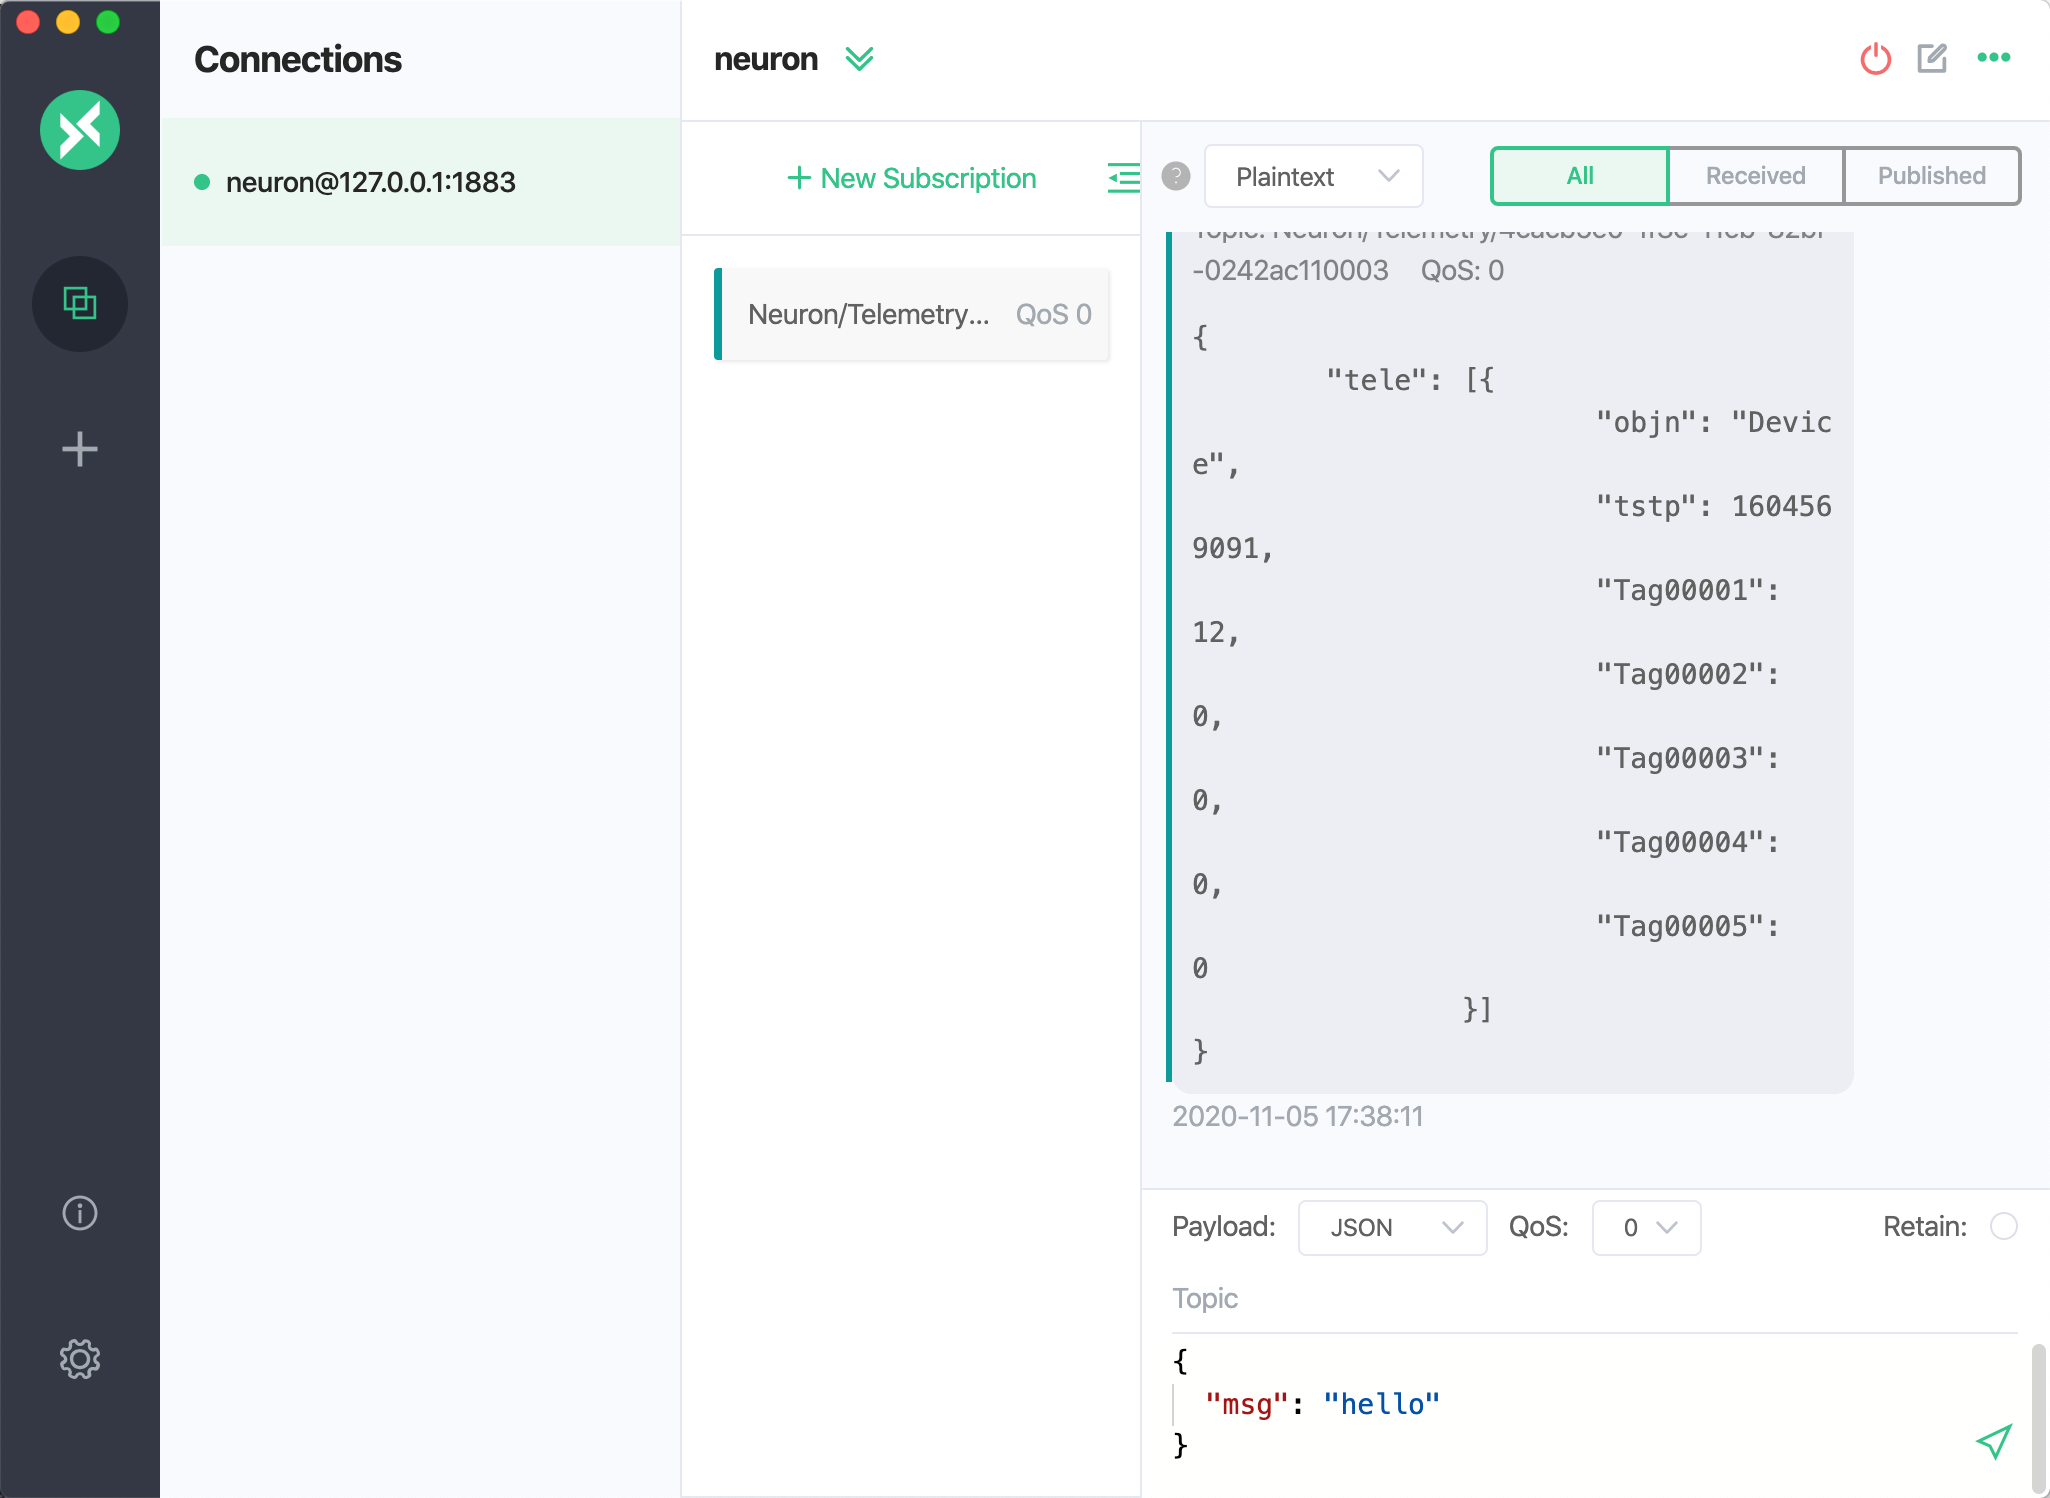Switch to the All messages tab
The image size is (2050, 1498).
point(1580,176)
